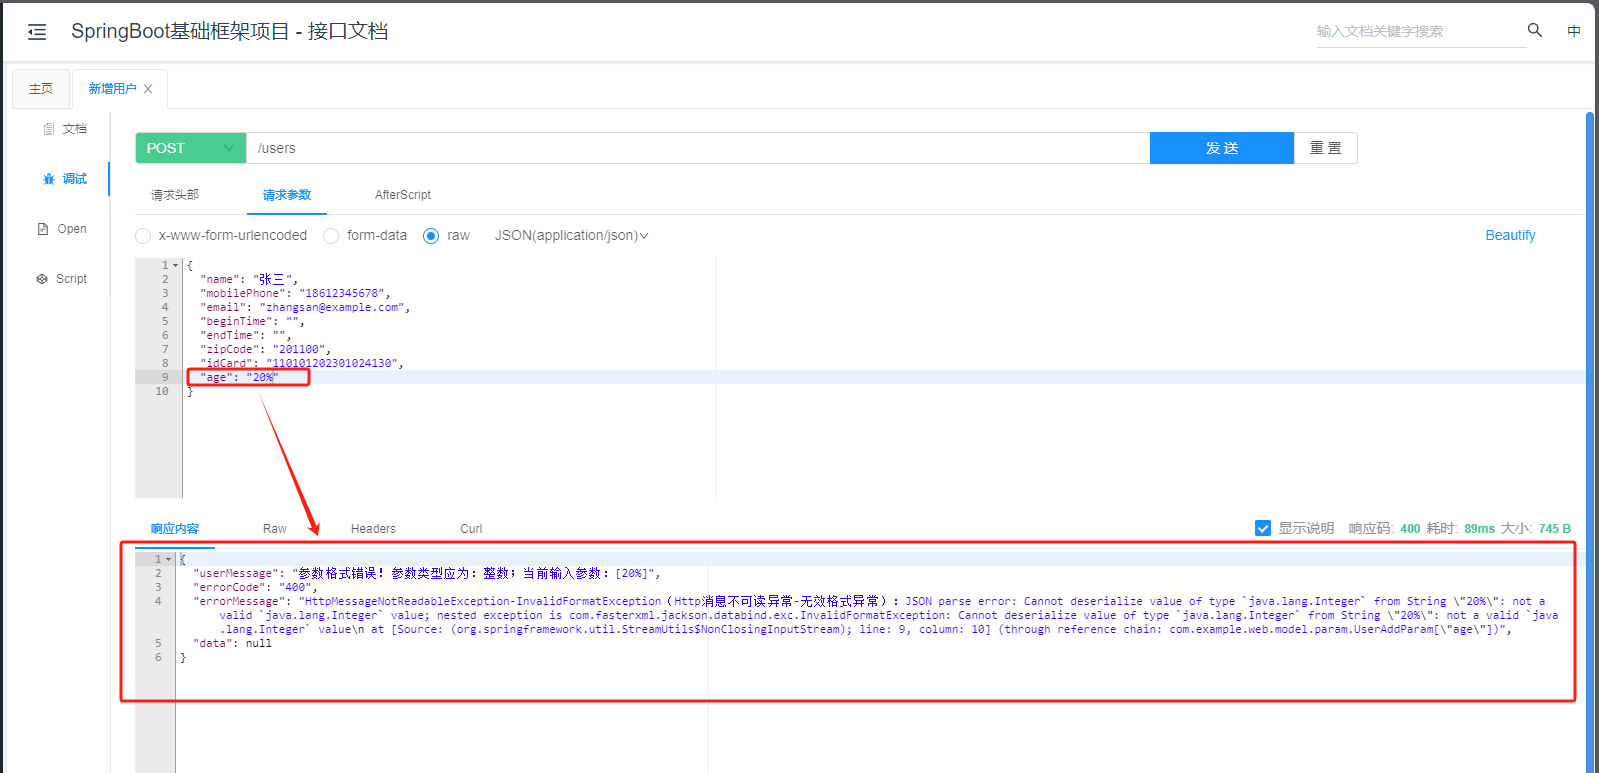Close the 新增用户 tab
The height and width of the screenshot is (773, 1599).
click(x=148, y=89)
